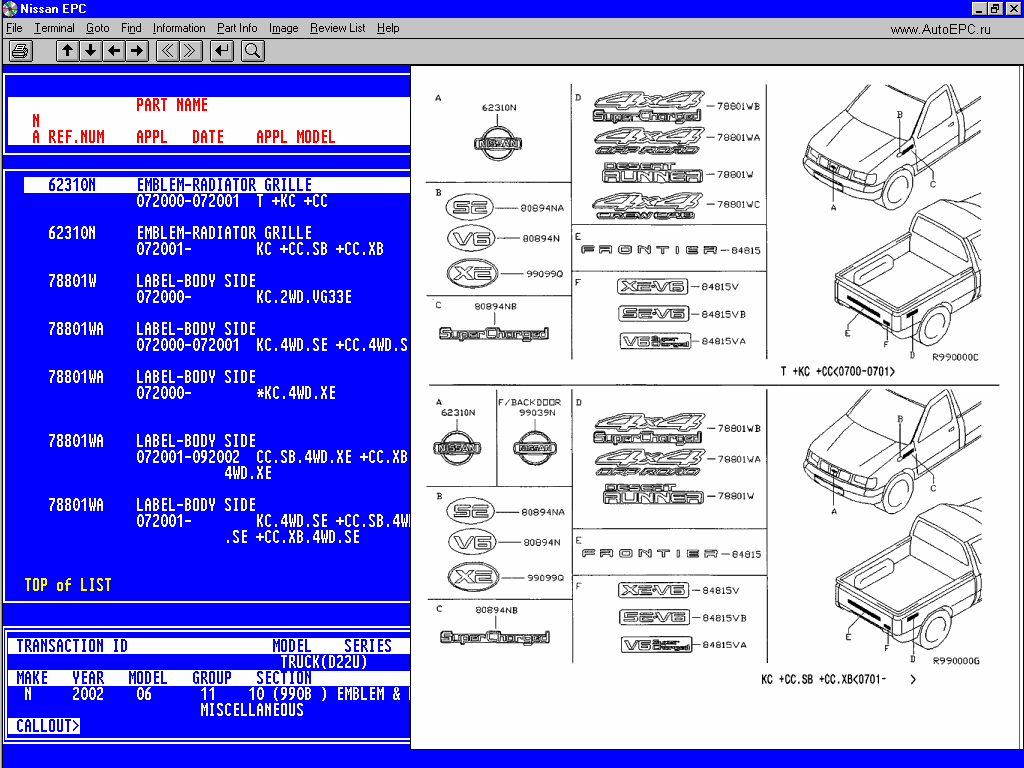Click the R990000G diagram code
This screenshot has width=1024, height=768.
click(956, 661)
